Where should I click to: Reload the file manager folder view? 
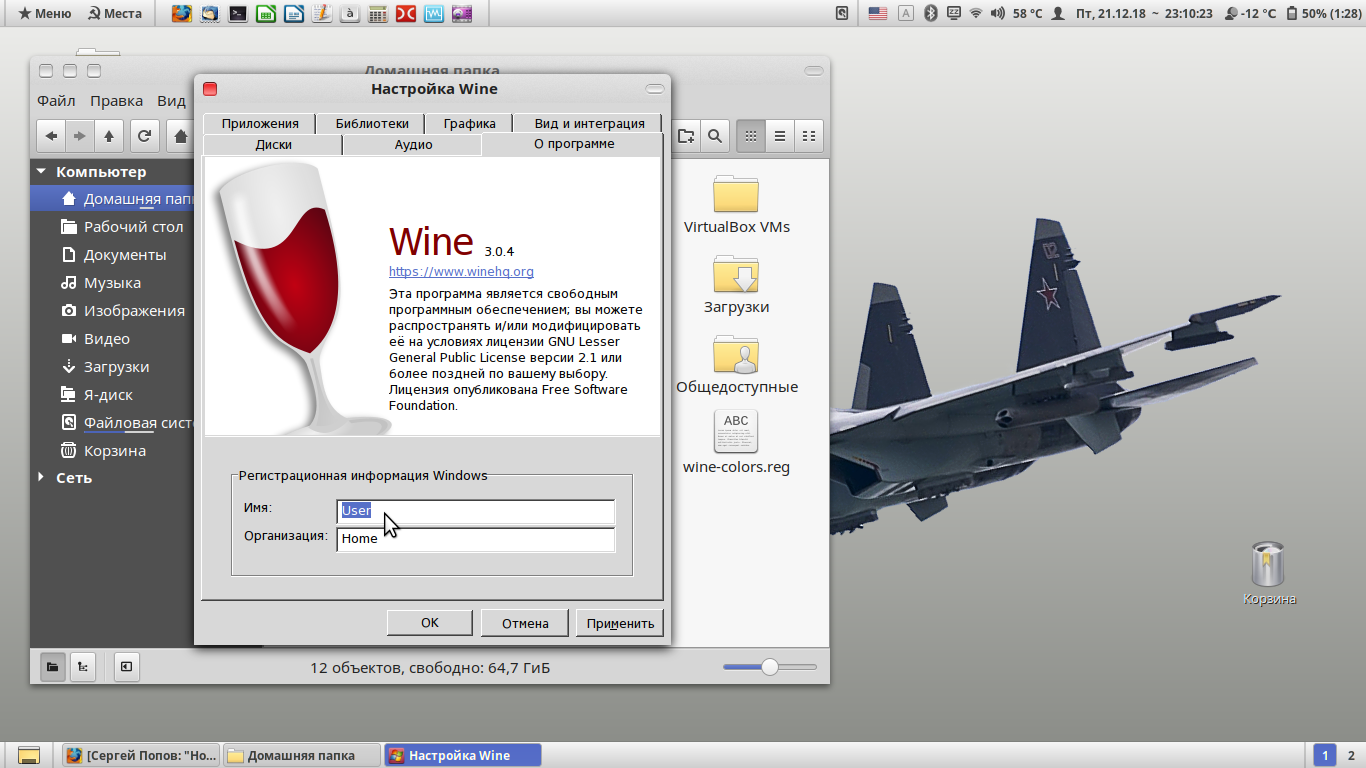click(x=144, y=136)
